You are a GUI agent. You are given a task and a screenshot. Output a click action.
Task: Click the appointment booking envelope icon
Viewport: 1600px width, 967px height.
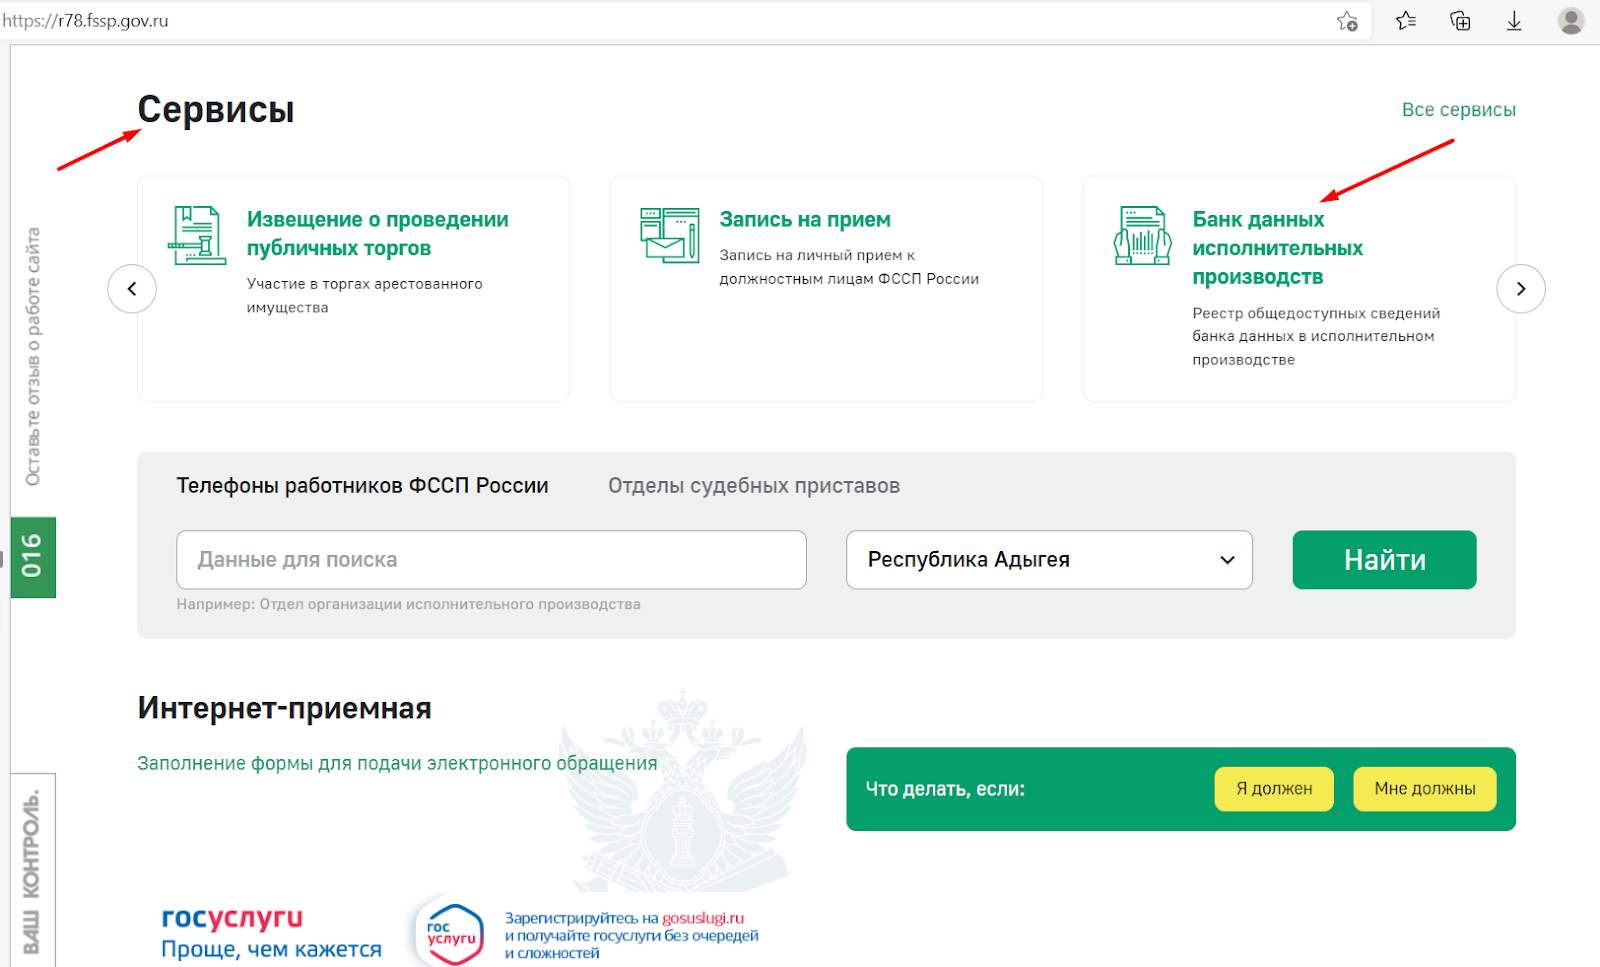[x=669, y=235]
